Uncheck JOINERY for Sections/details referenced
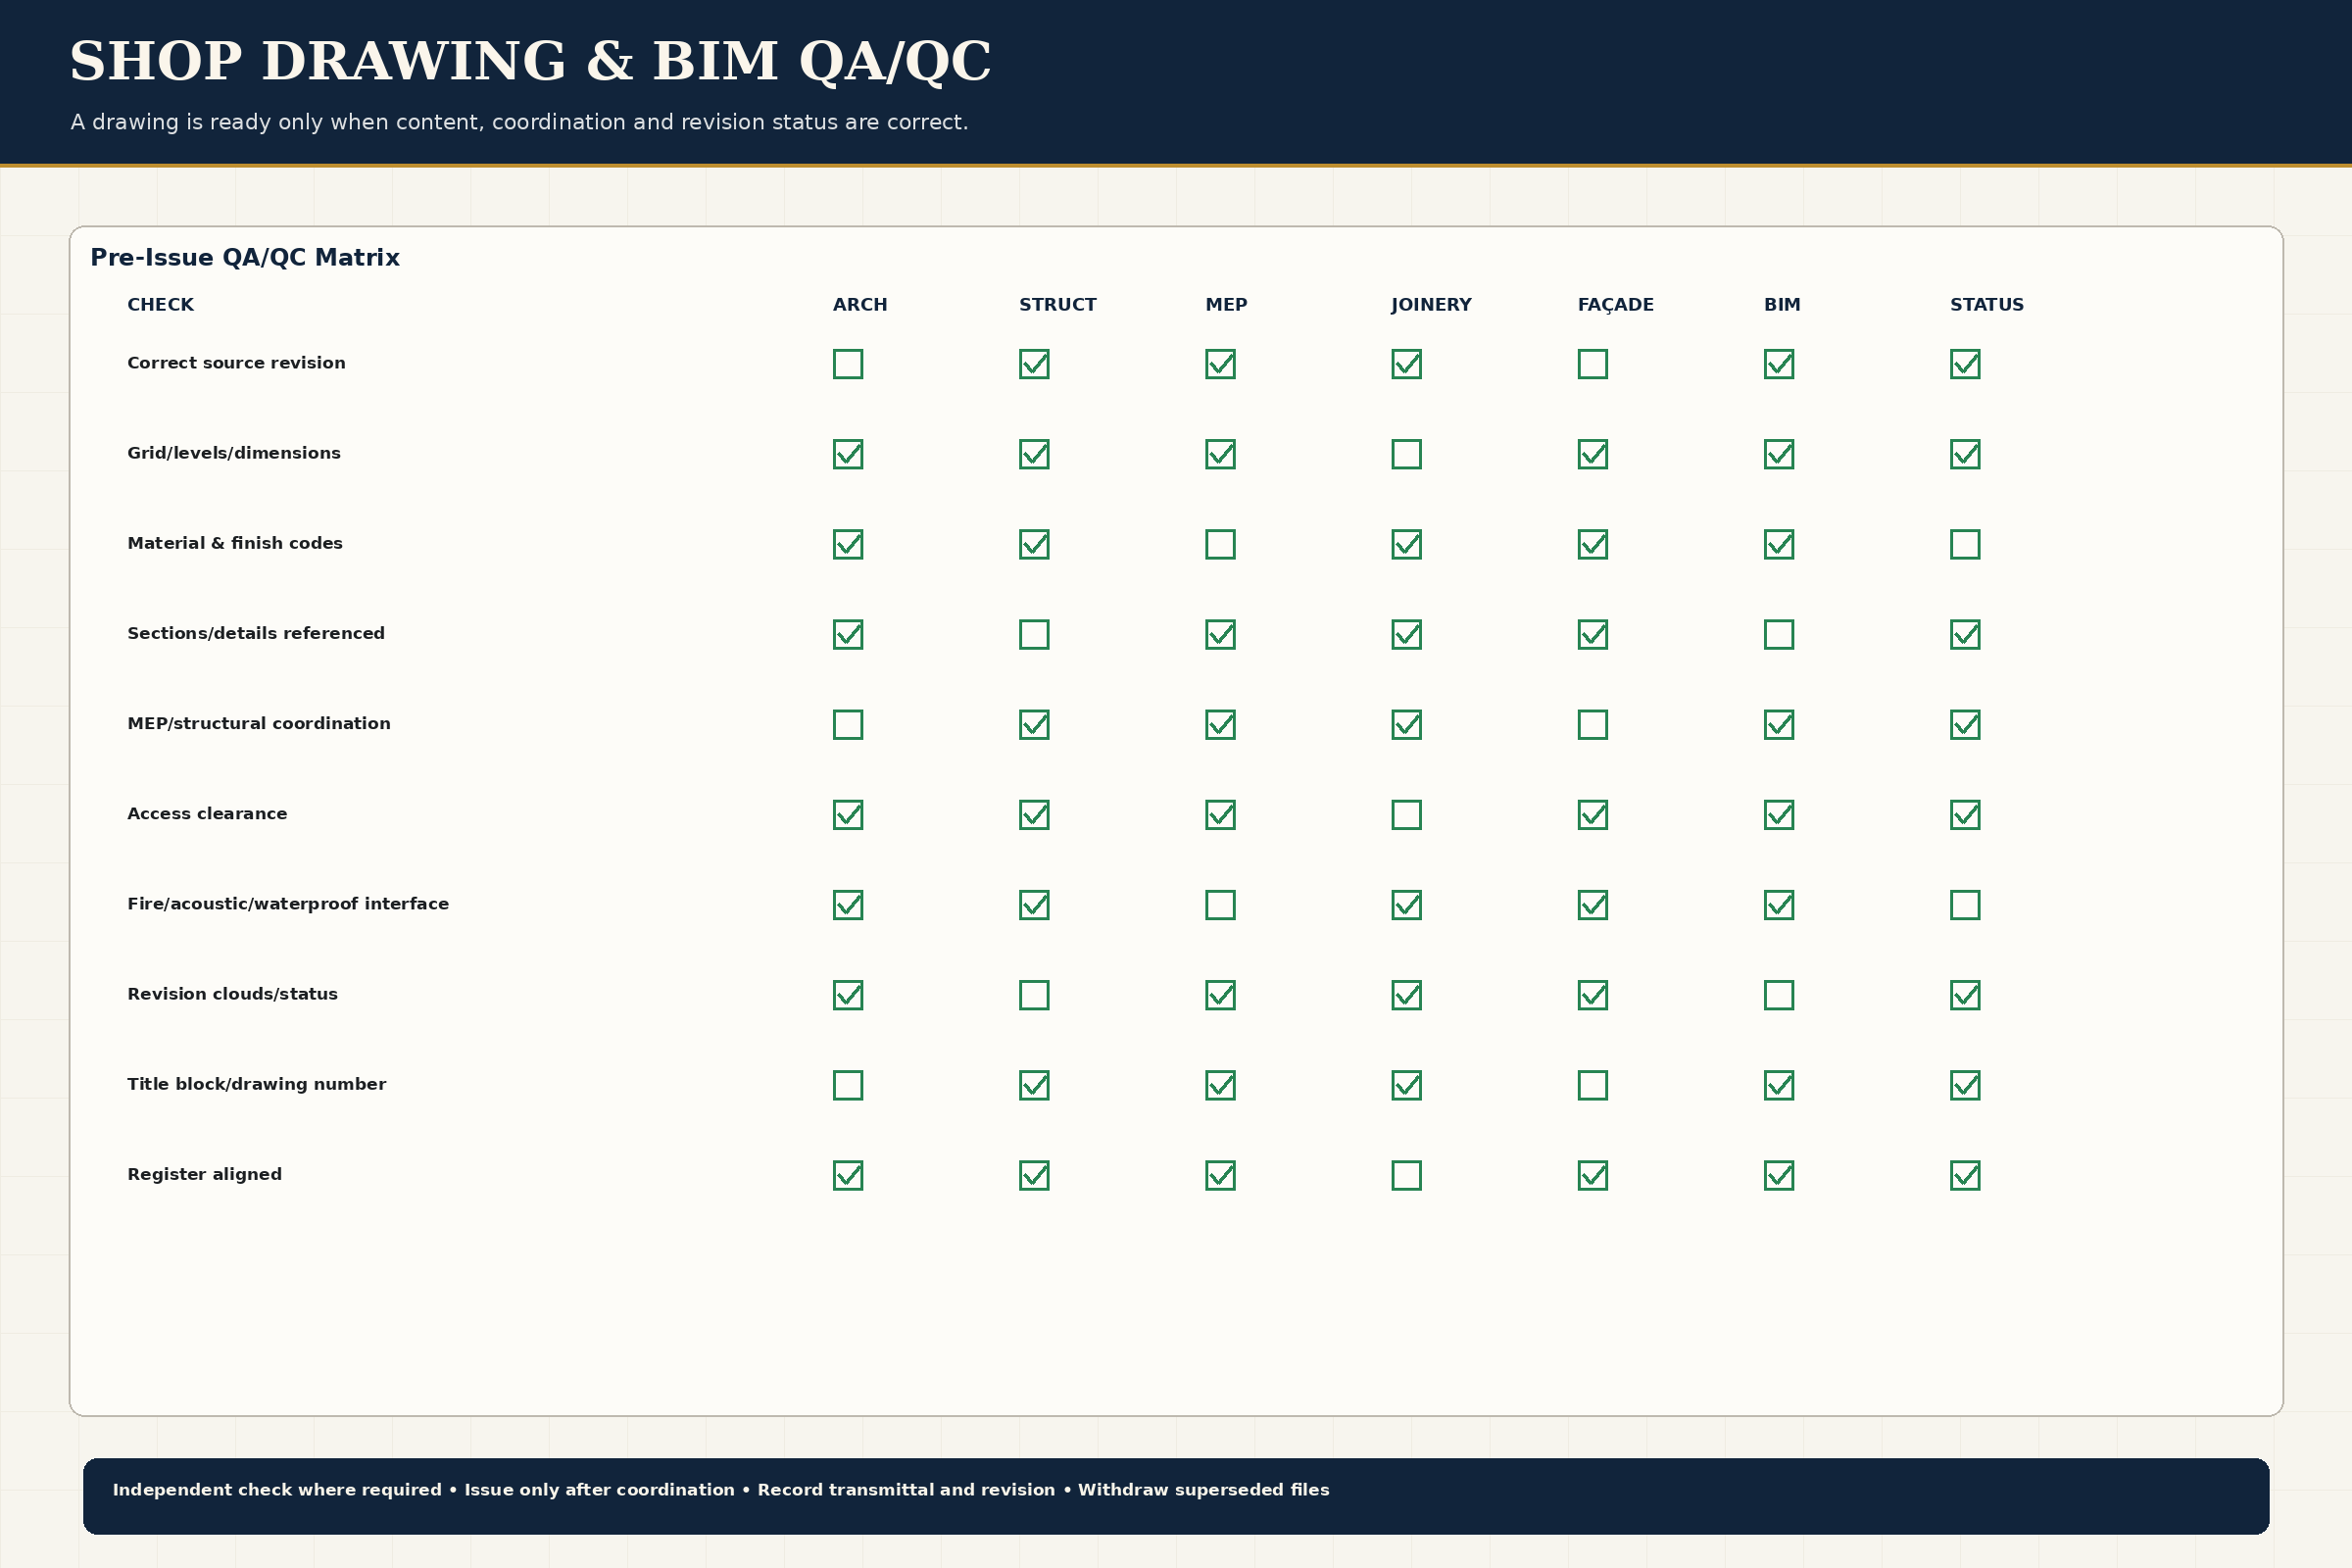The height and width of the screenshot is (1568, 2352). [1406, 634]
